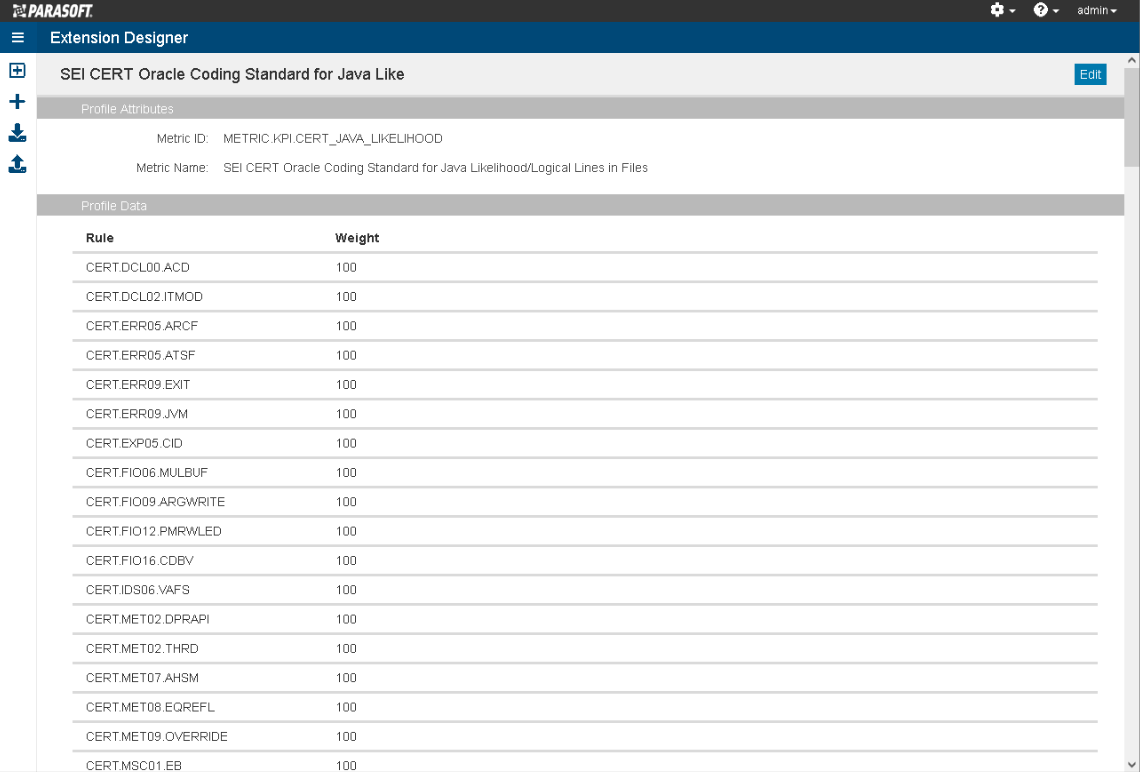Click the upload profile icon

click(x=17, y=164)
